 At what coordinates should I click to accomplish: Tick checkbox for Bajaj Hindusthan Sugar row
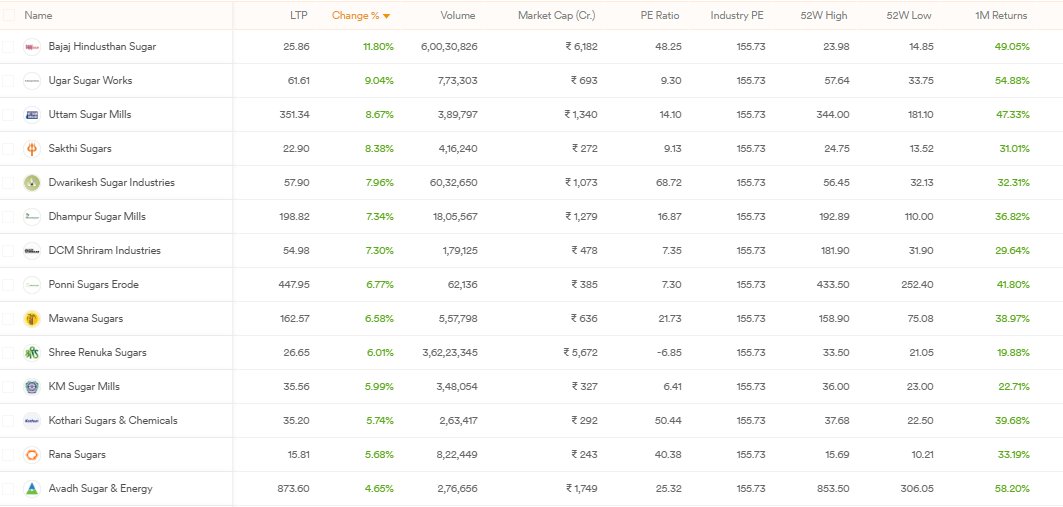click(7, 47)
